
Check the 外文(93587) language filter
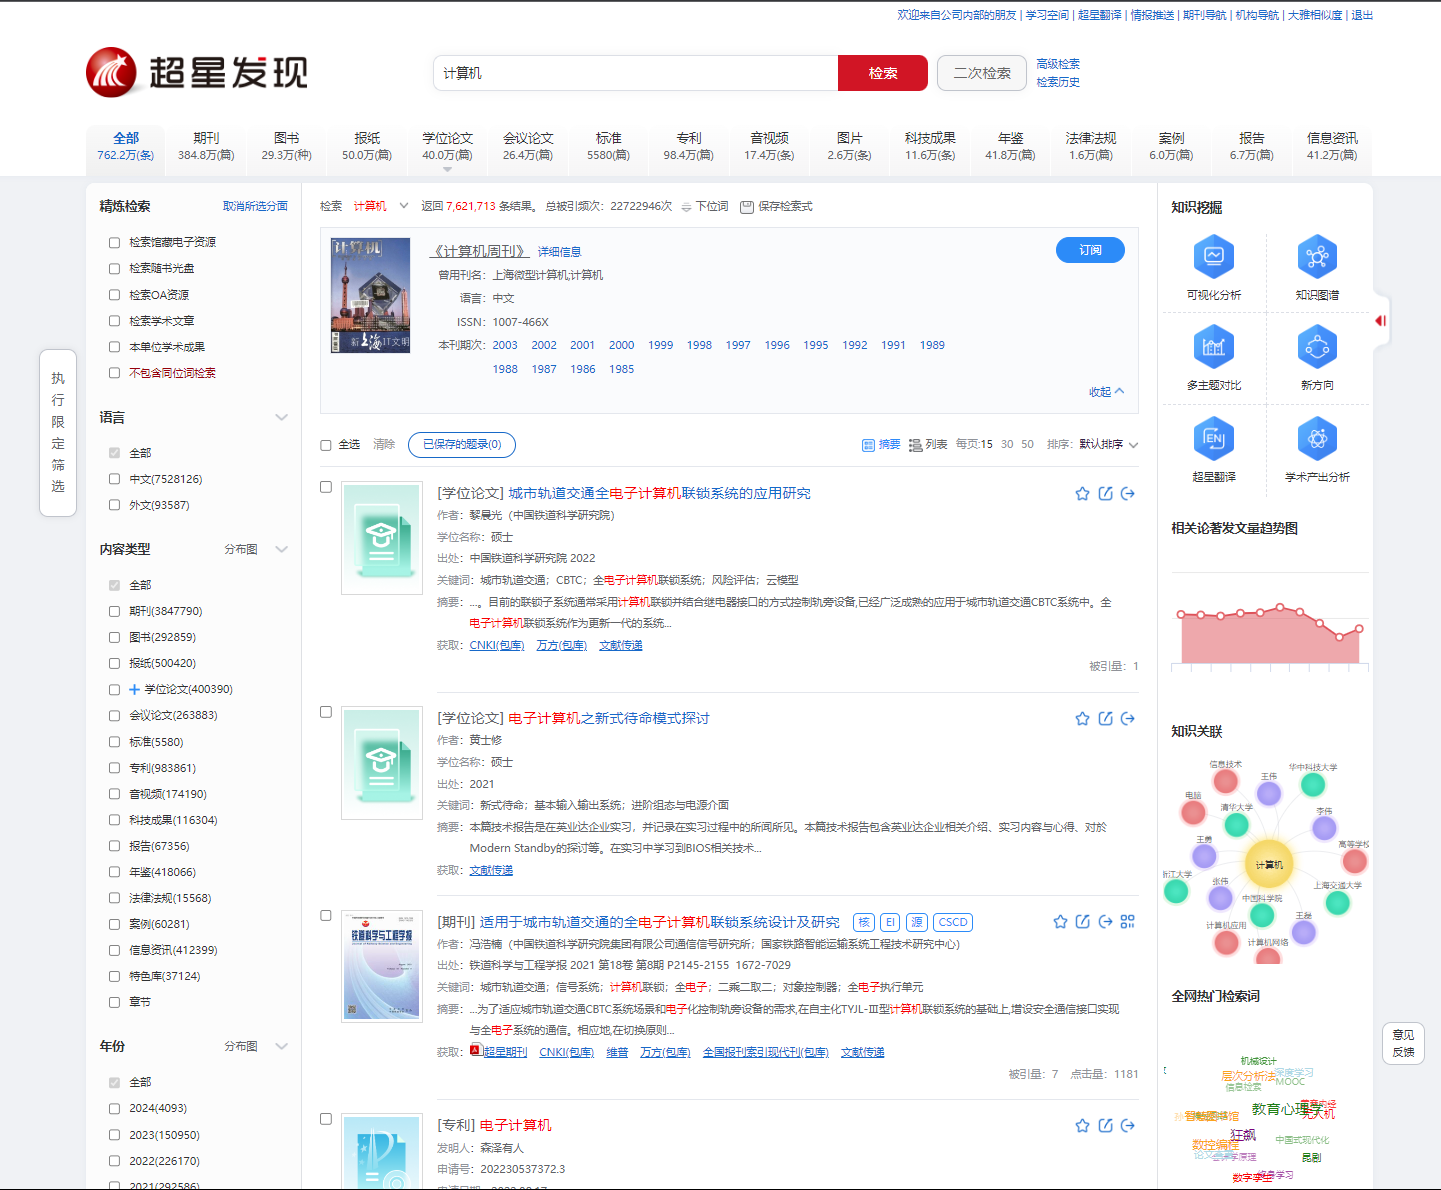coord(114,505)
